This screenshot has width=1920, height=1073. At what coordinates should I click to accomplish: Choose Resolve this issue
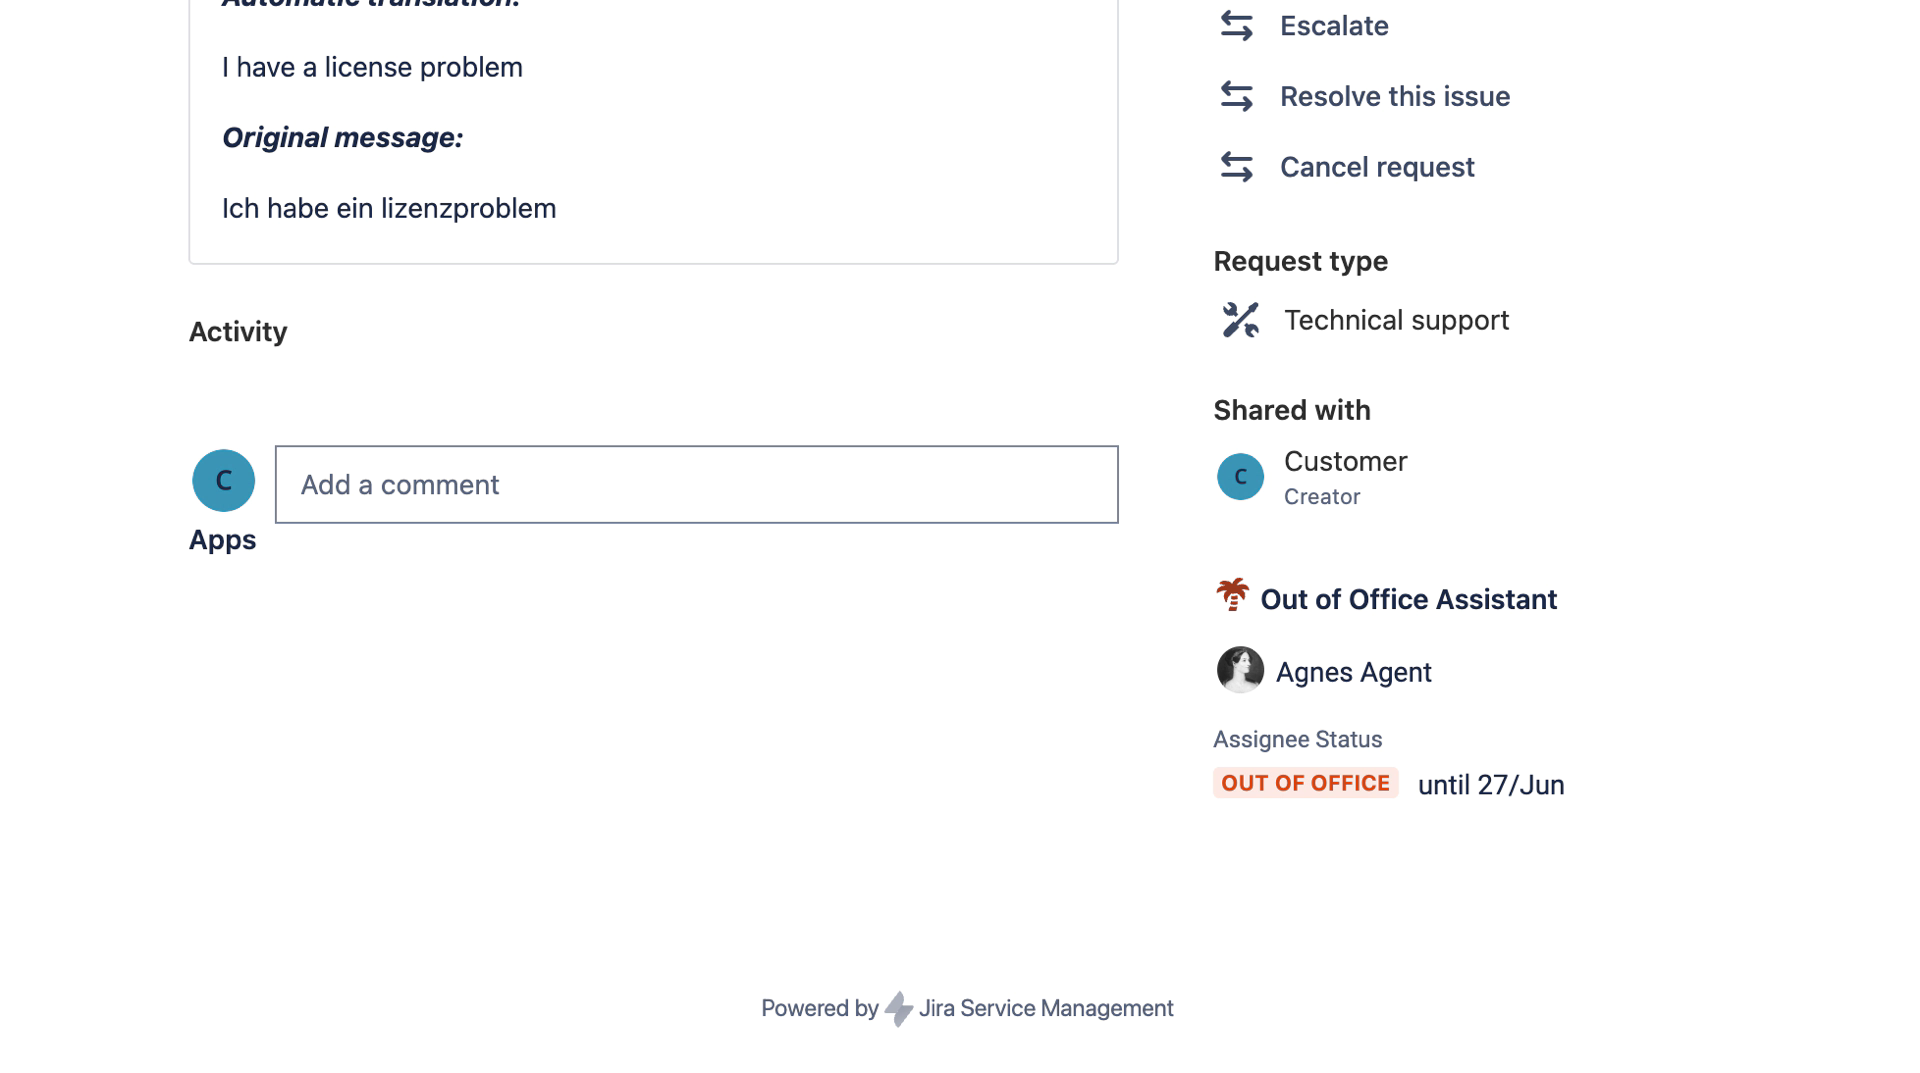tap(1395, 96)
